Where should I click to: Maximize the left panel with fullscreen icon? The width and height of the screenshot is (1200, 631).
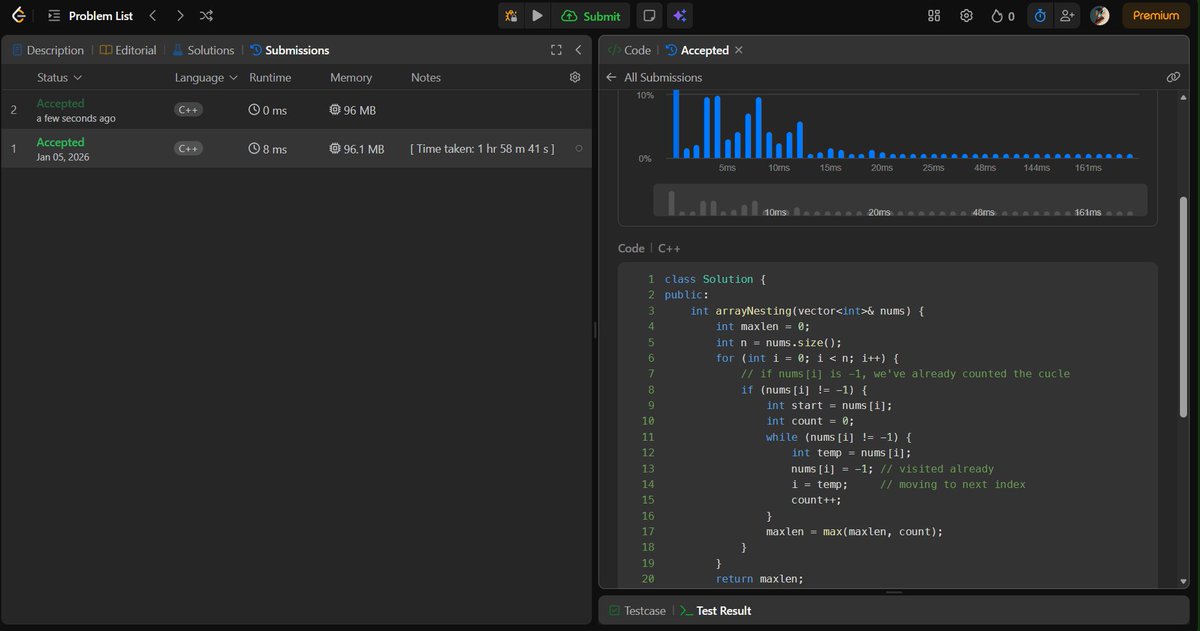click(x=556, y=50)
